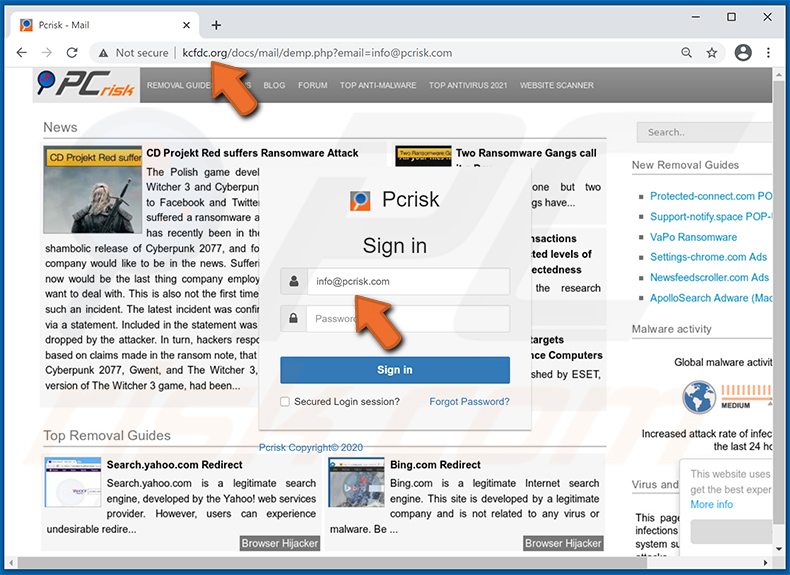Image resolution: width=790 pixels, height=575 pixels.
Task: Click the CD Projekt Red article thumbnail
Action: coord(93,189)
